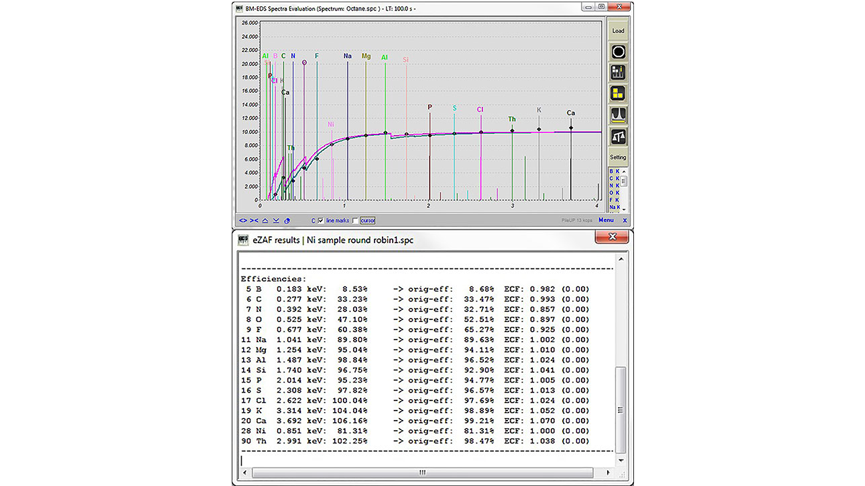The image size is (865, 486).
Task: Click the BM-EDS Spectra Evaluation title icon
Action: coord(239,8)
